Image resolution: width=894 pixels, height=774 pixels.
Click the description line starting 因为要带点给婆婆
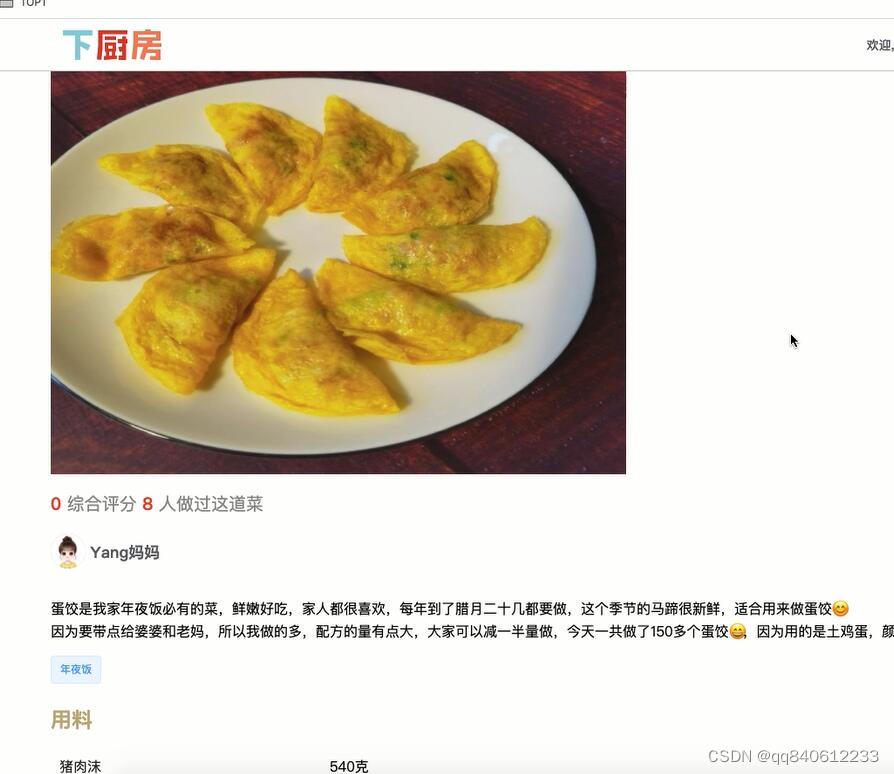[x=472, y=632]
